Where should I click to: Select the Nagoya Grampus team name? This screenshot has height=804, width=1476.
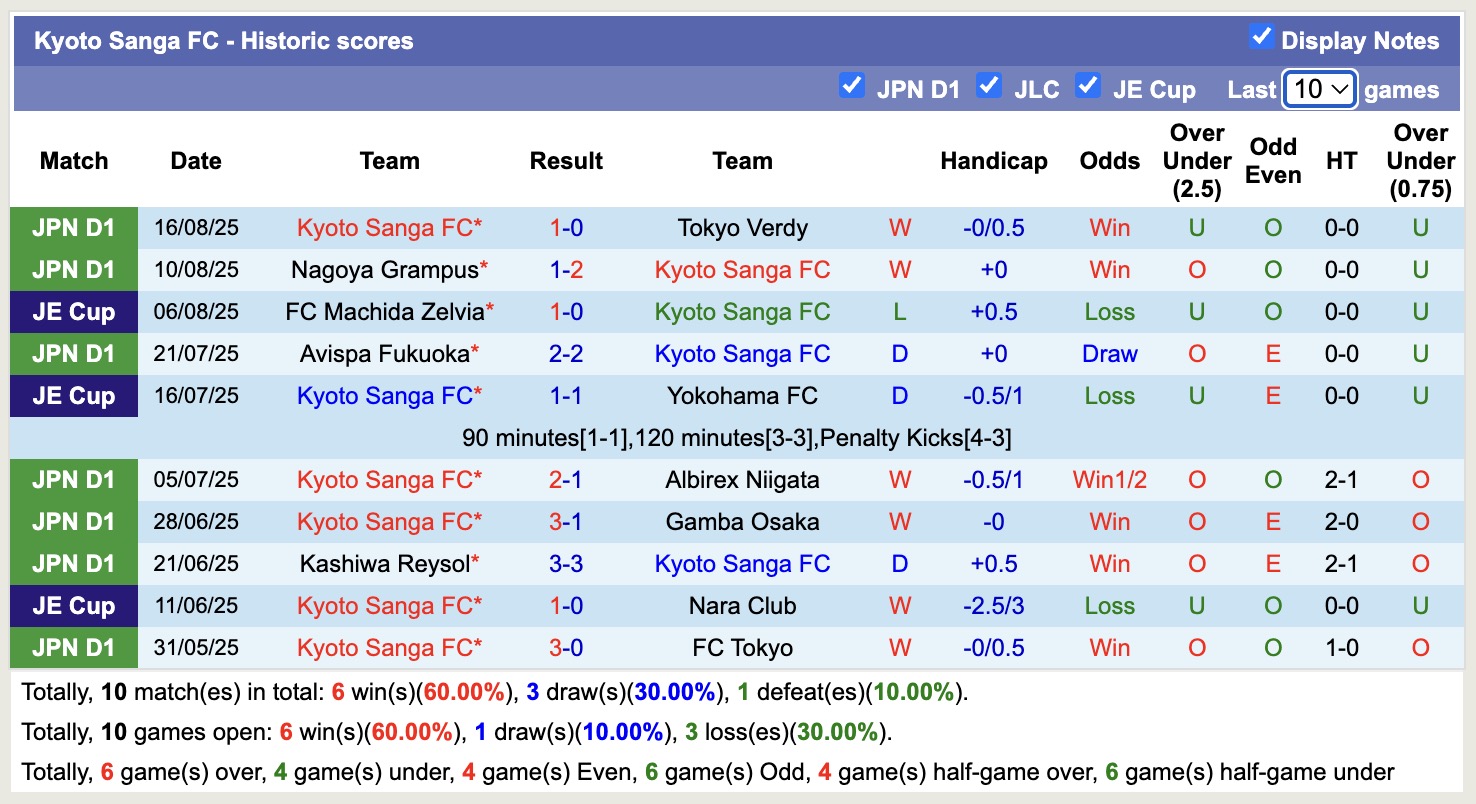(384, 269)
